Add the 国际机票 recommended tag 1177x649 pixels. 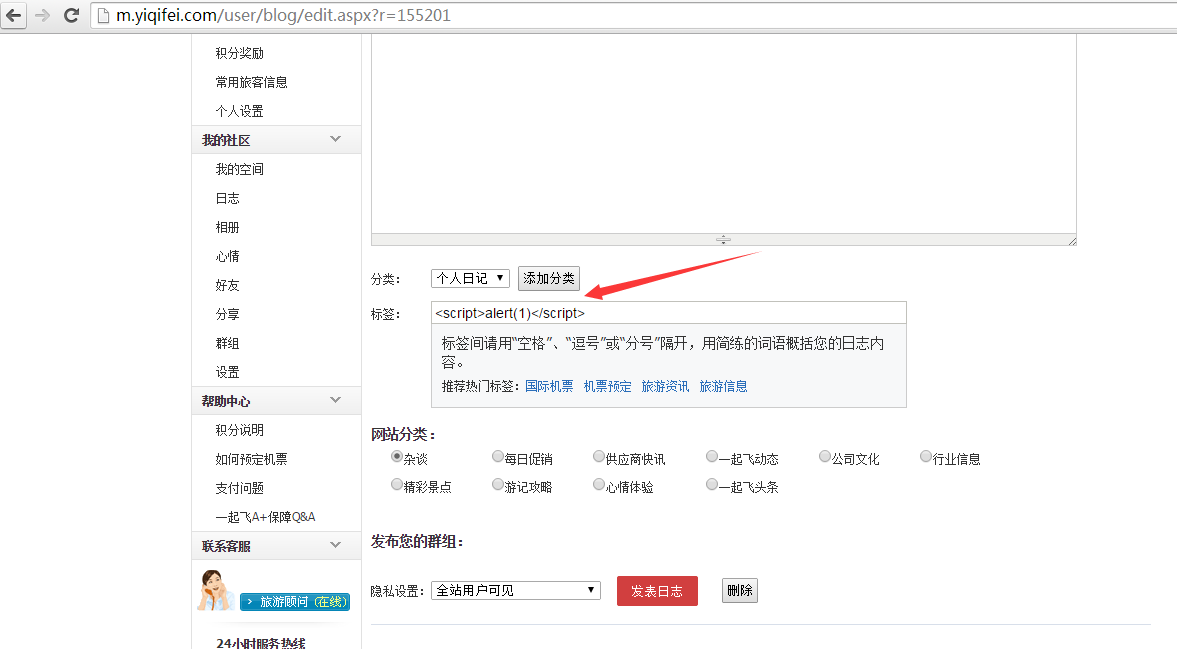tap(549, 386)
